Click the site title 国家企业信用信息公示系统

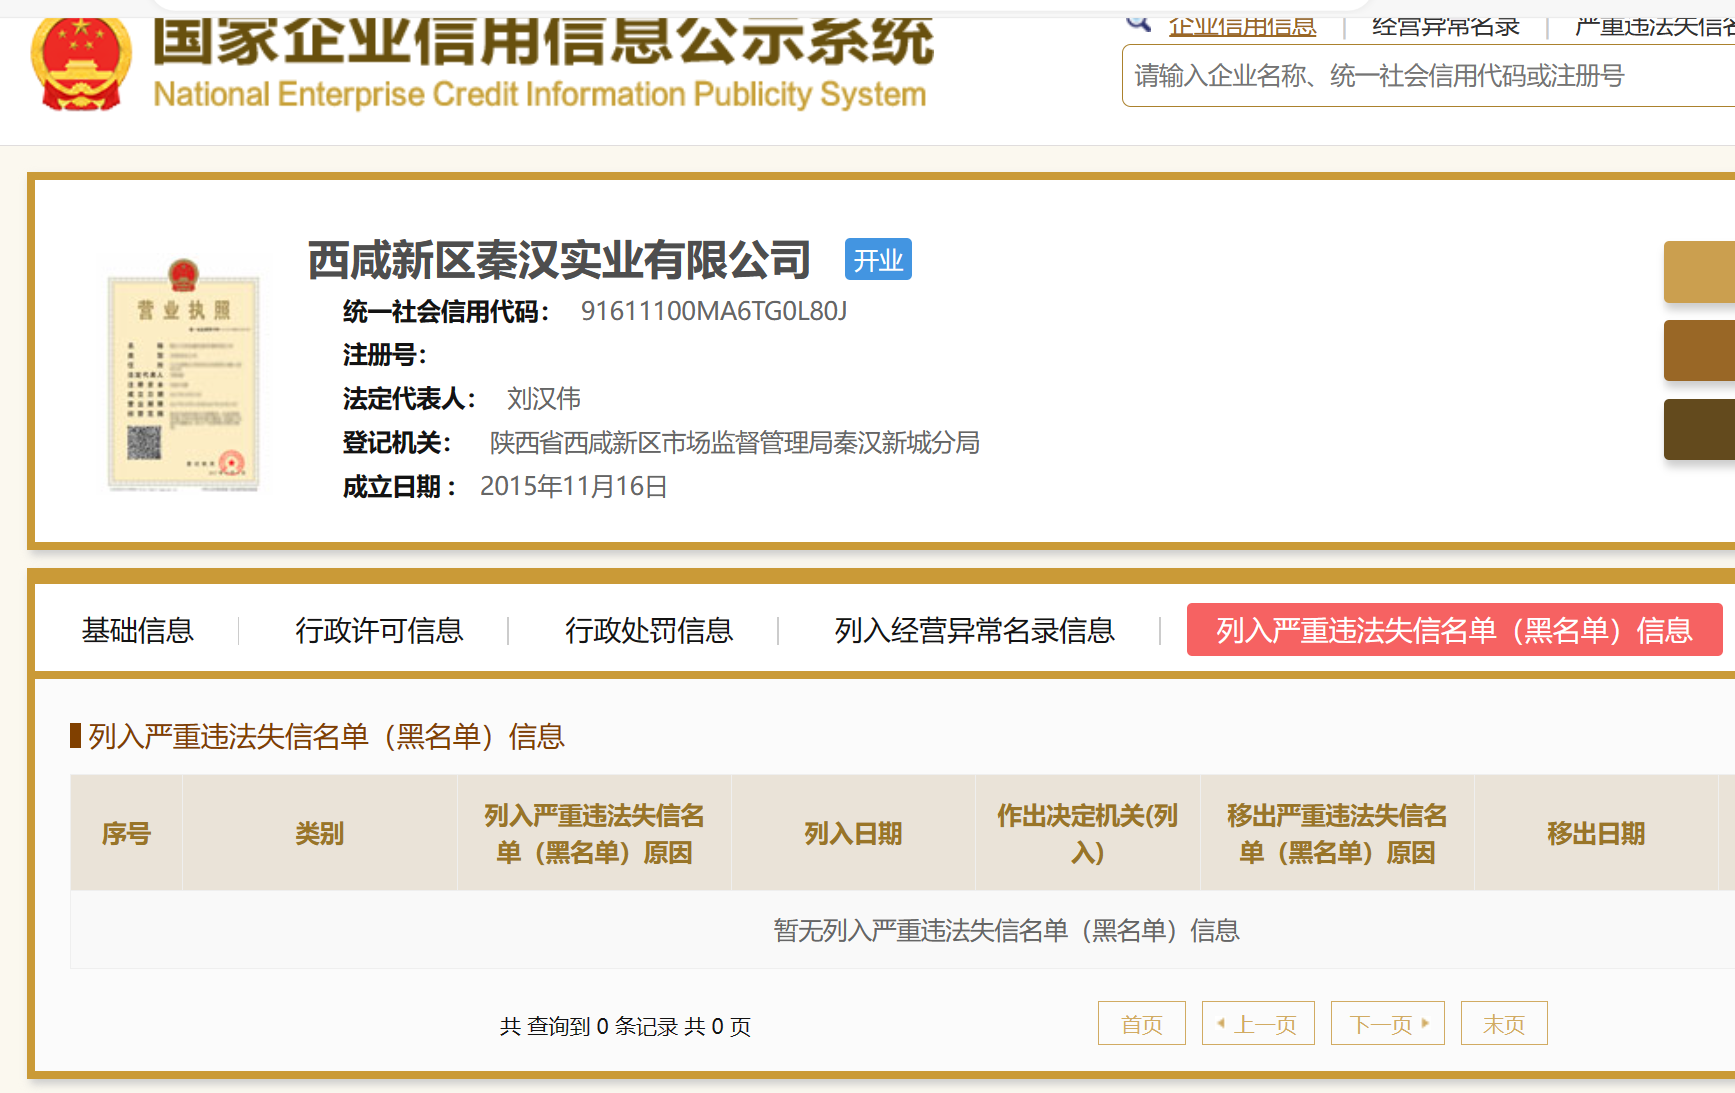point(543,42)
